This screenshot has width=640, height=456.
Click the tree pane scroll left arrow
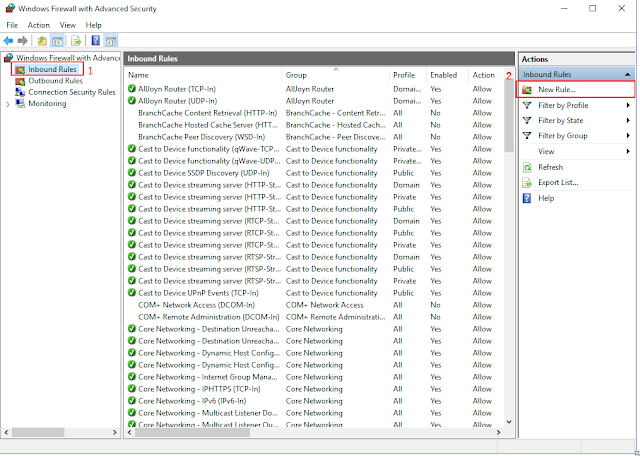click(7, 432)
